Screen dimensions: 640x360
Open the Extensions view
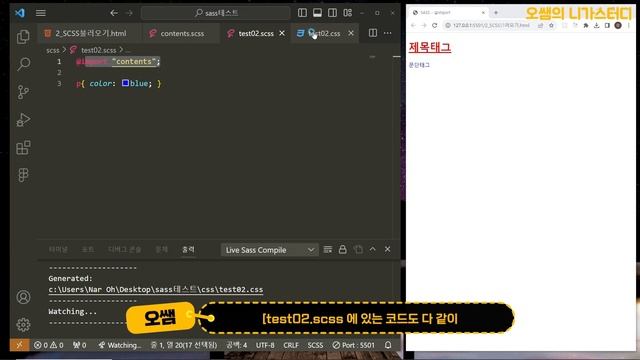click(x=23, y=147)
